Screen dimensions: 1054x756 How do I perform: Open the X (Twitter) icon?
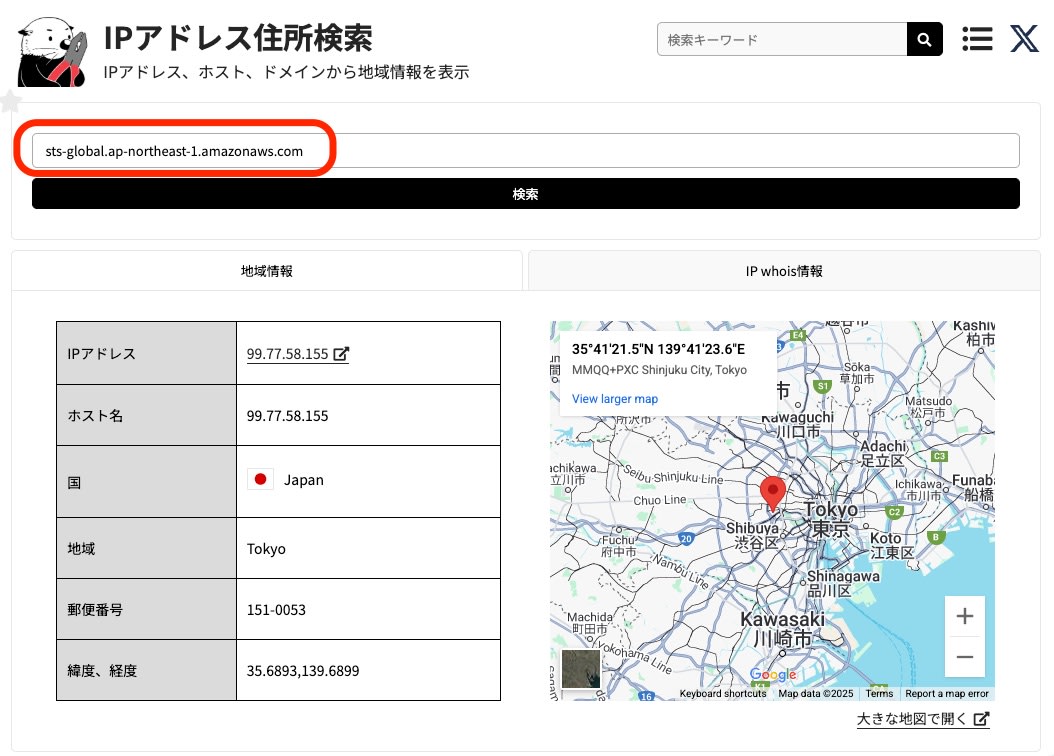coord(1024,39)
